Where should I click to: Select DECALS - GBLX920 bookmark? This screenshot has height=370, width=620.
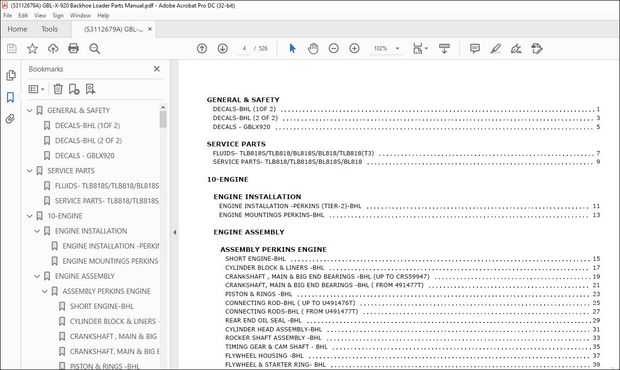pos(85,156)
